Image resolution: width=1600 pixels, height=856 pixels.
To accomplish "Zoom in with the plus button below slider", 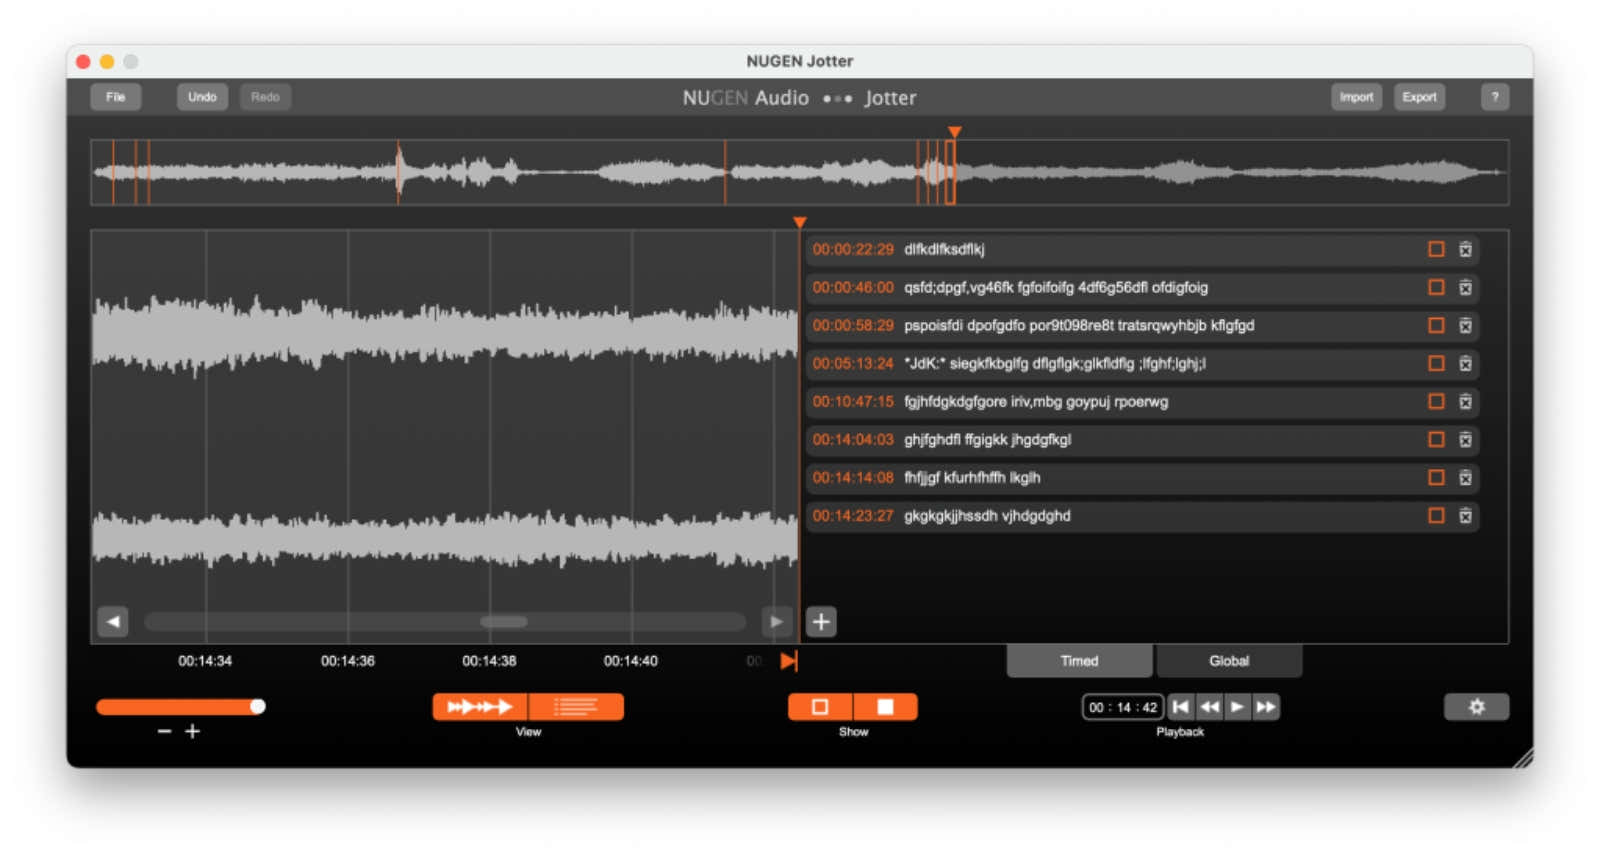I will coord(192,732).
